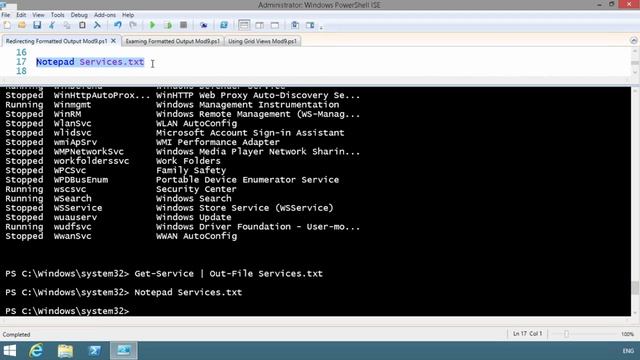The height and width of the screenshot is (360, 640).
Task: Undo the last edit
Action: [x=118, y=25]
